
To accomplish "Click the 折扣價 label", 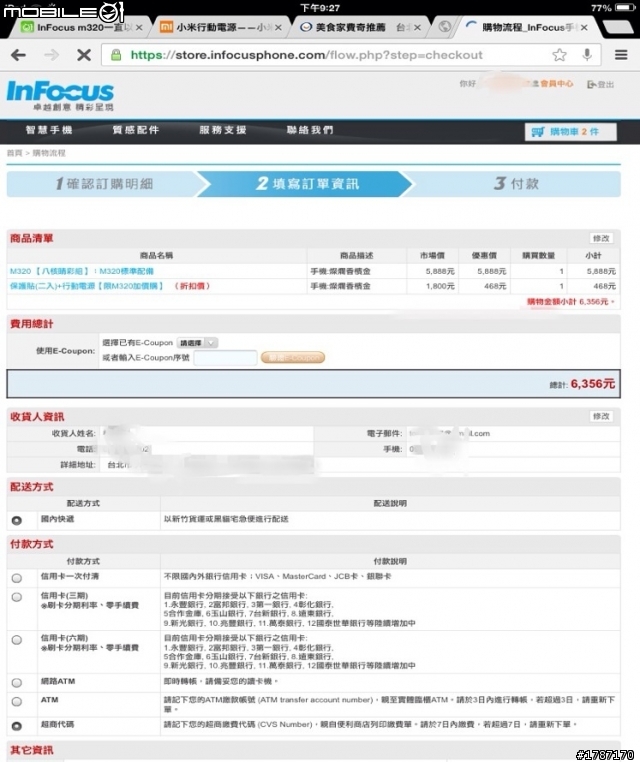I will (192, 286).
